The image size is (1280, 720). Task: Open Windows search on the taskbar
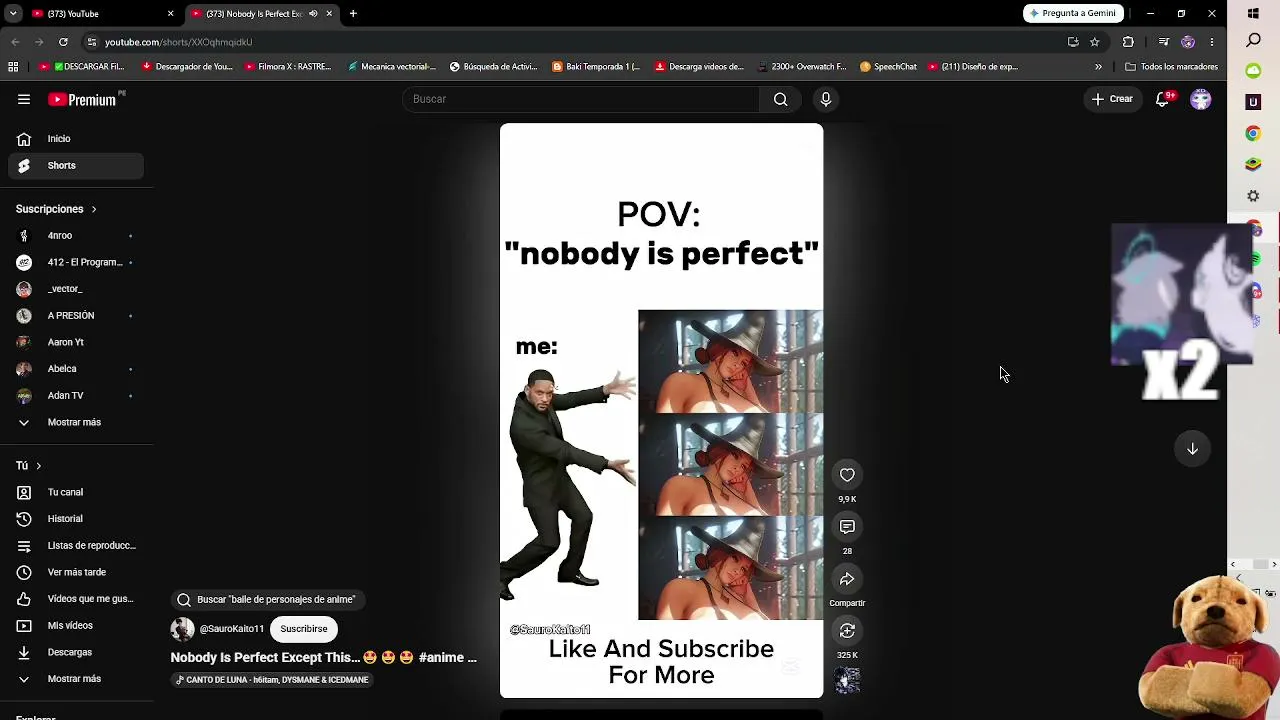[1253, 41]
